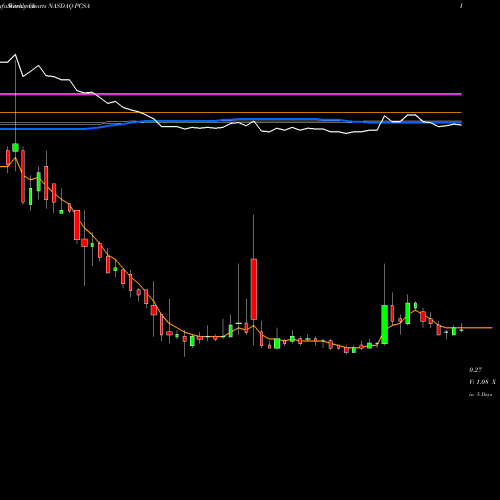Click the first green candle under the long wick

point(15,147)
